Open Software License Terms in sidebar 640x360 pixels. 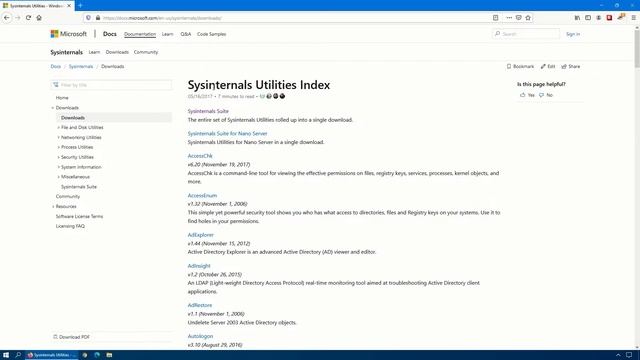tap(79, 216)
